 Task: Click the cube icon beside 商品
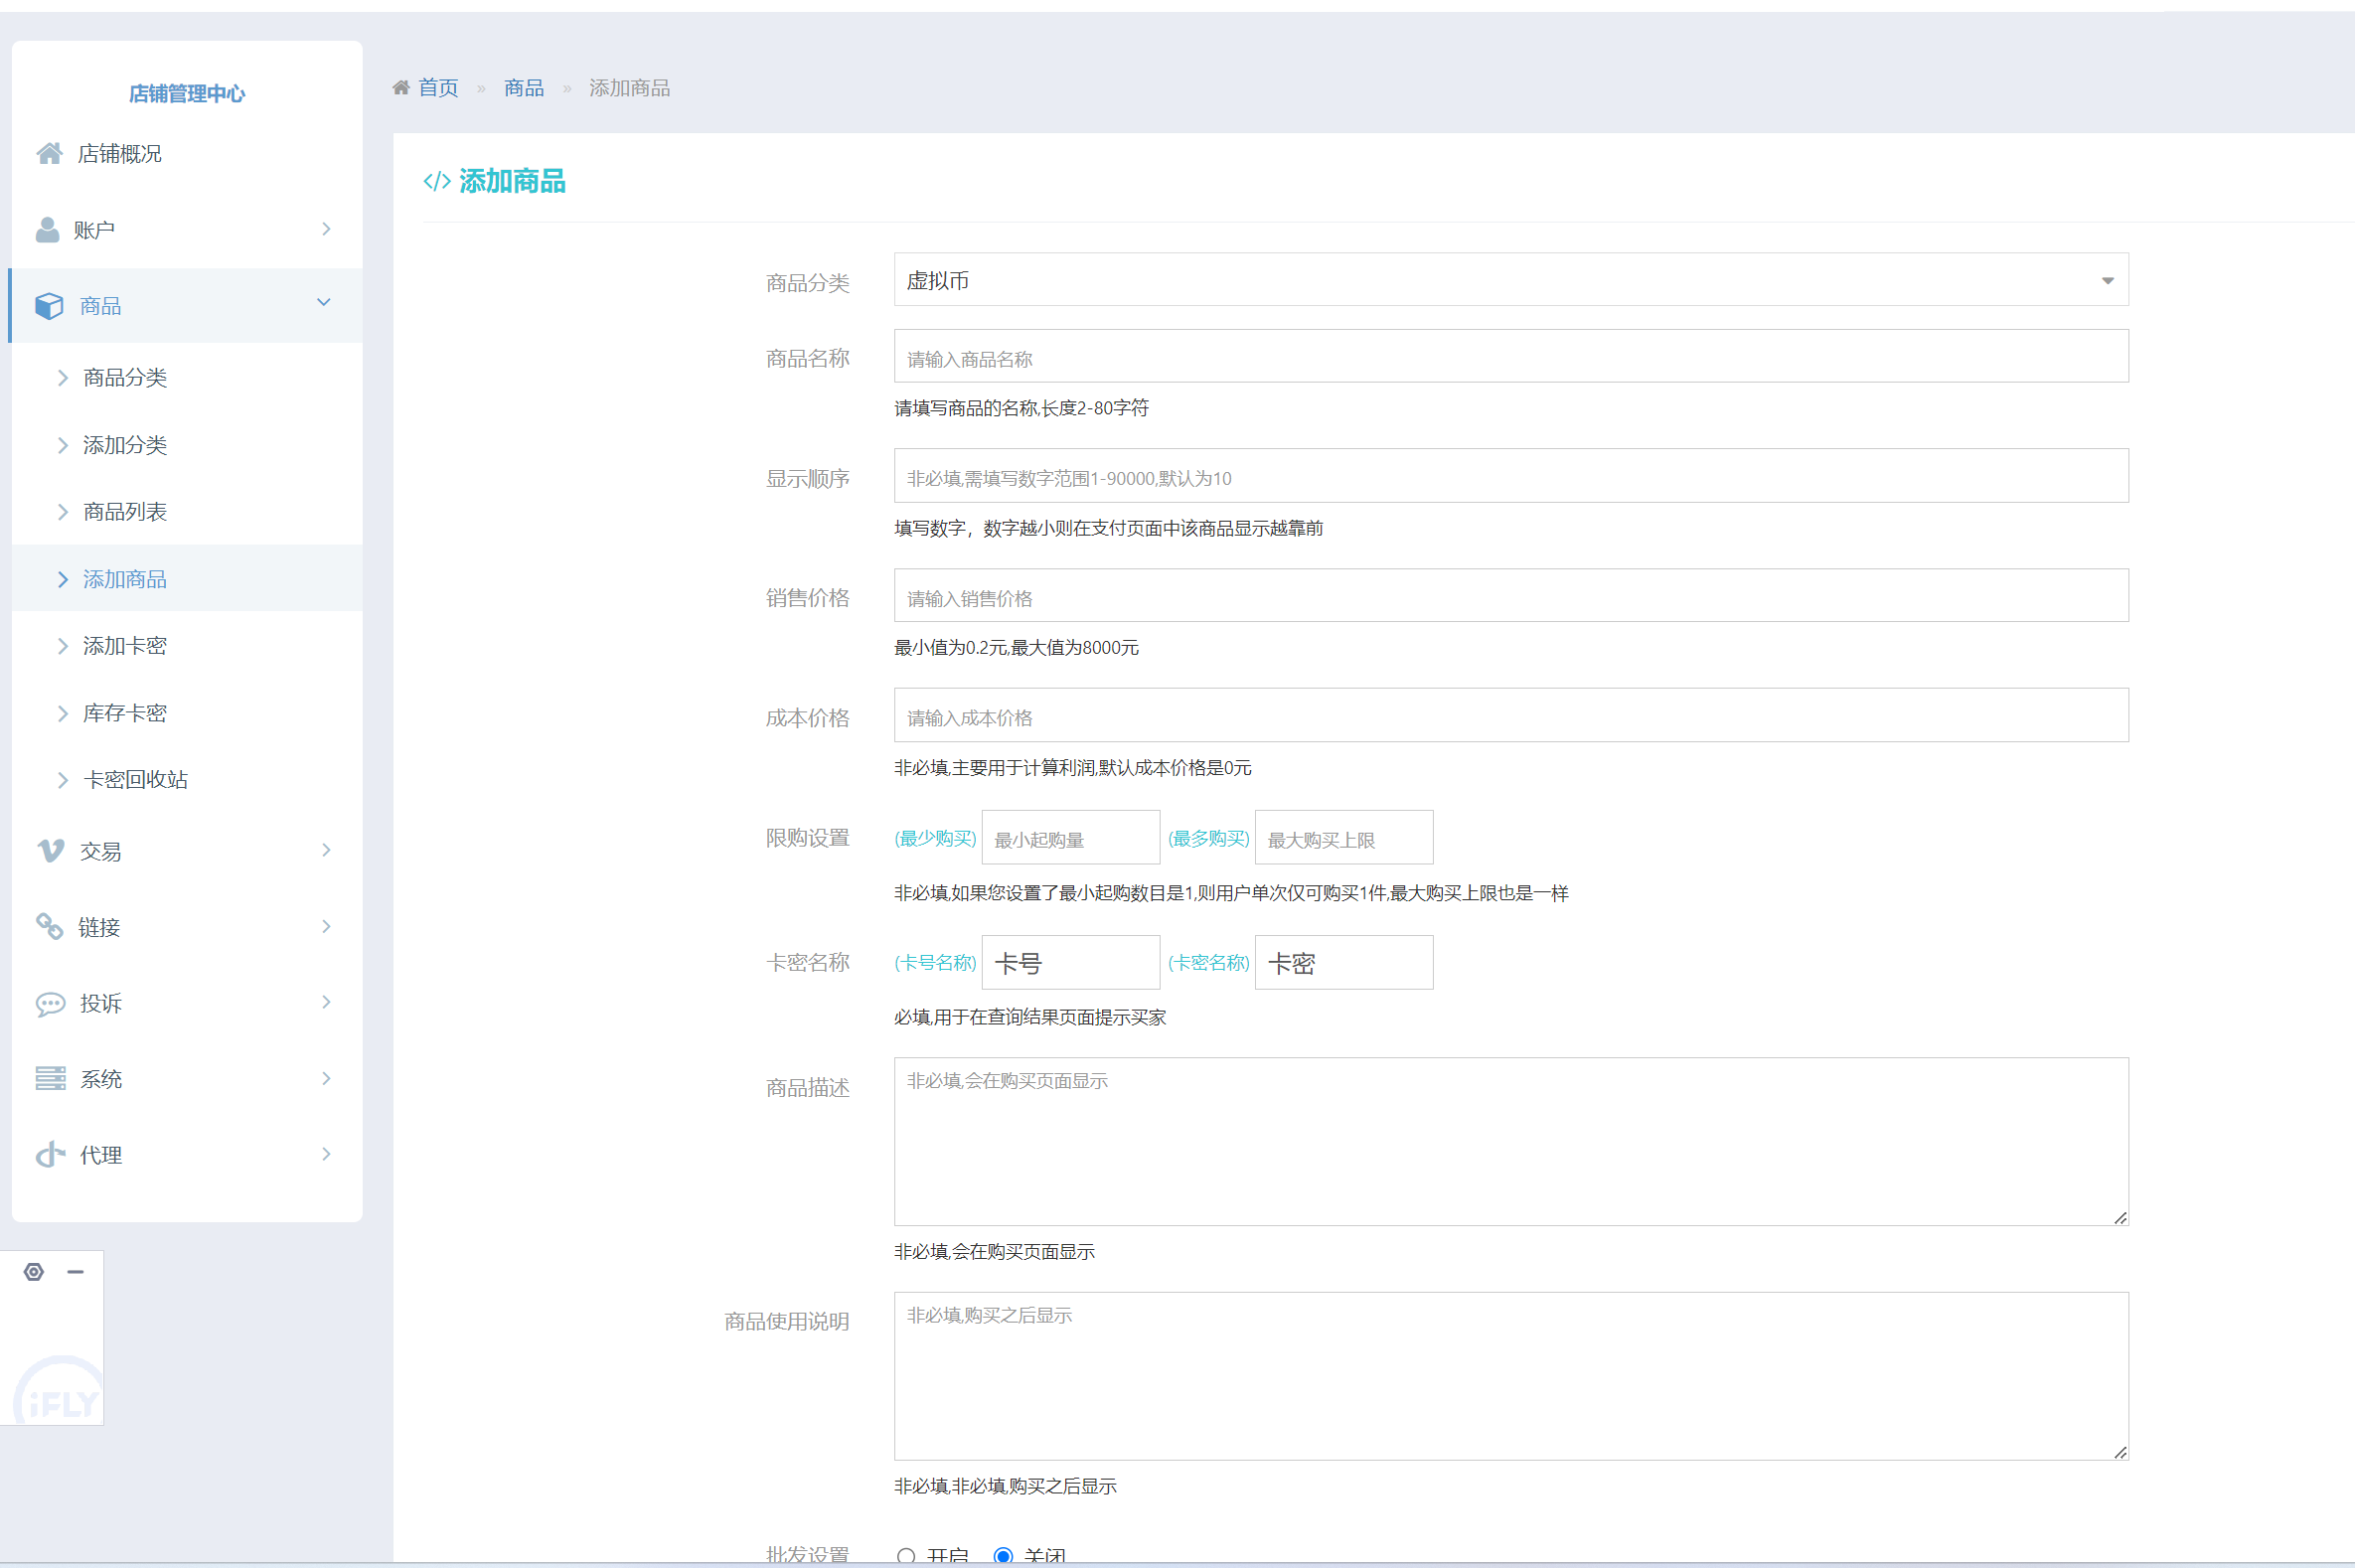pos(49,306)
